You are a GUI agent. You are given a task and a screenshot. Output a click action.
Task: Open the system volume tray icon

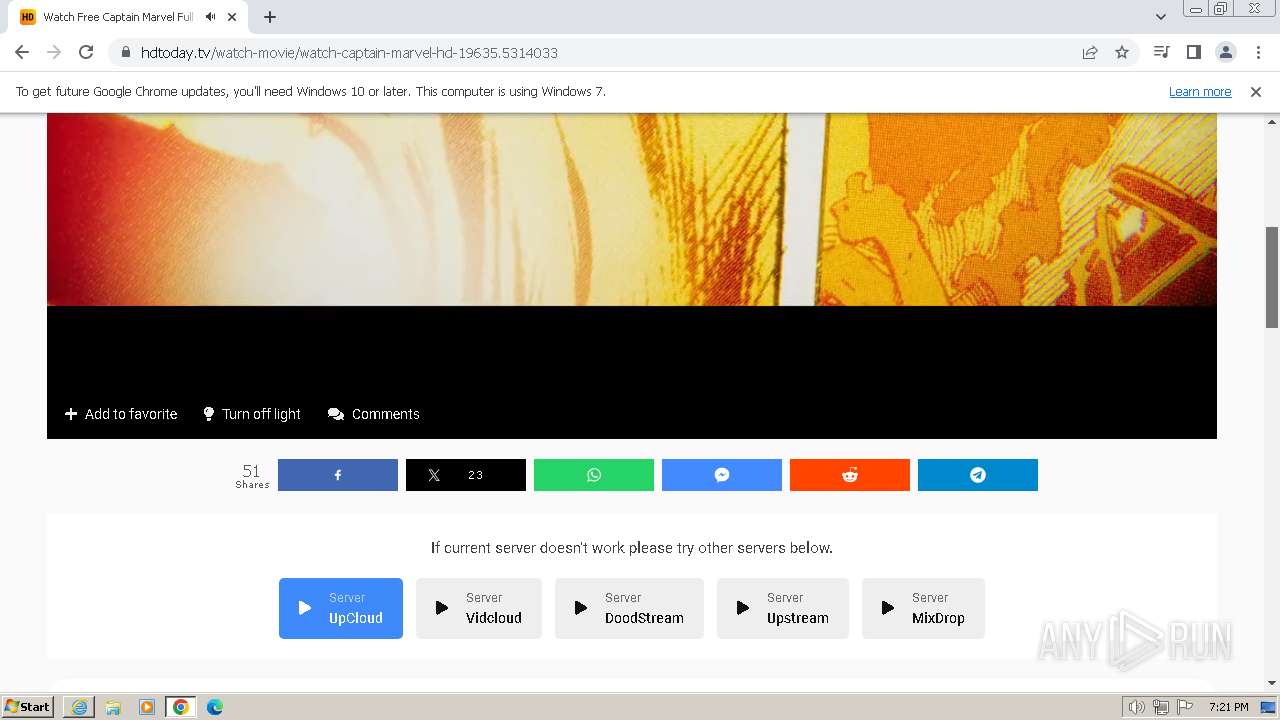click(x=1137, y=707)
